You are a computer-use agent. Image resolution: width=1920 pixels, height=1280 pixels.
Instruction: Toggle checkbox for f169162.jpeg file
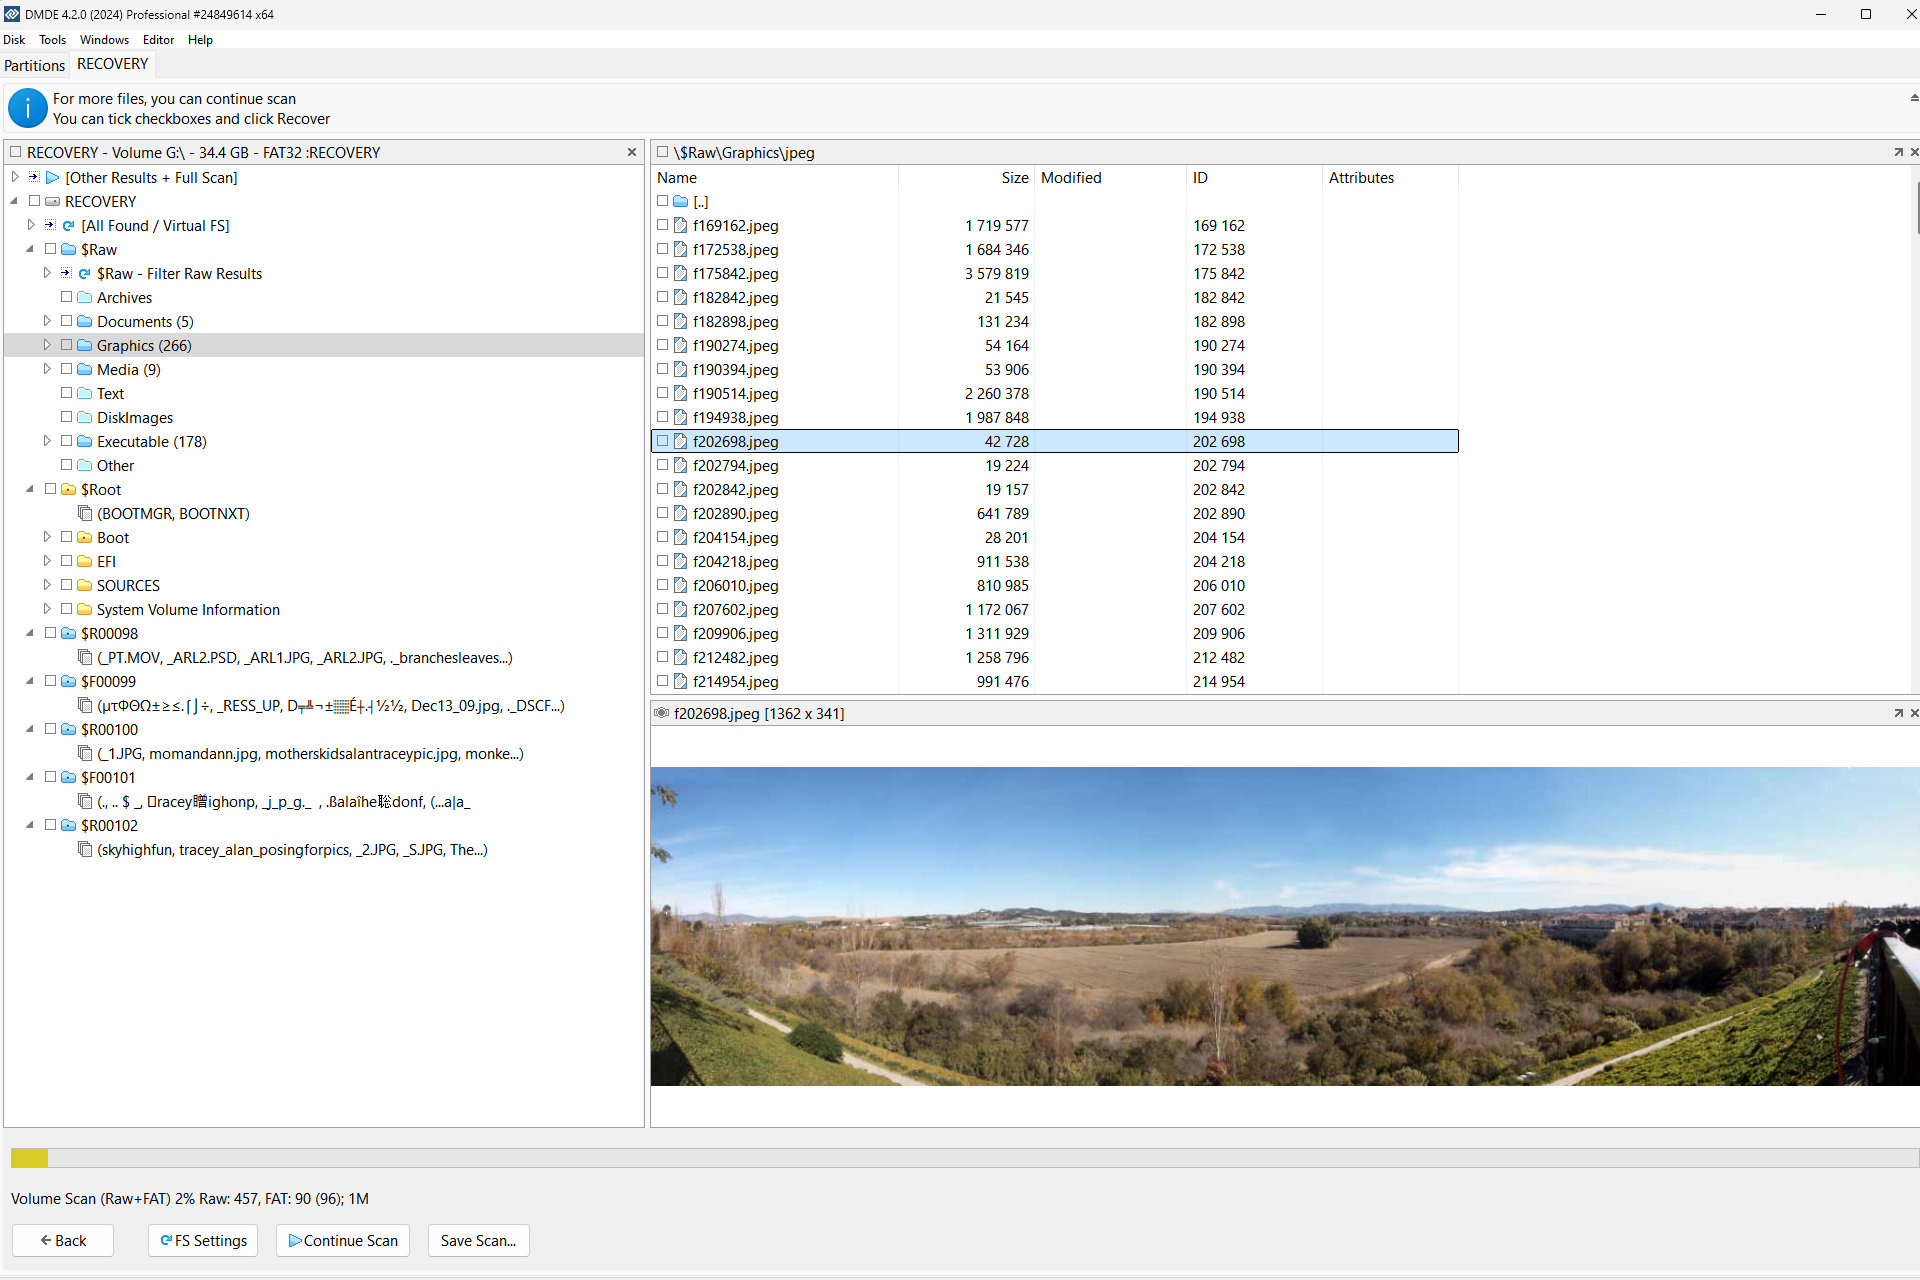pyautogui.click(x=661, y=226)
